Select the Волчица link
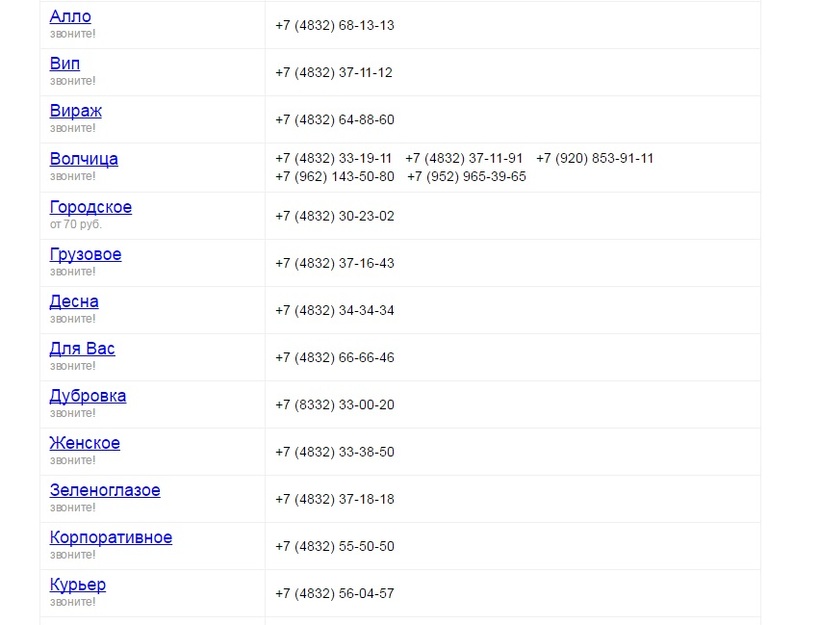Image resolution: width=820 pixels, height=625 pixels. [84, 159]
